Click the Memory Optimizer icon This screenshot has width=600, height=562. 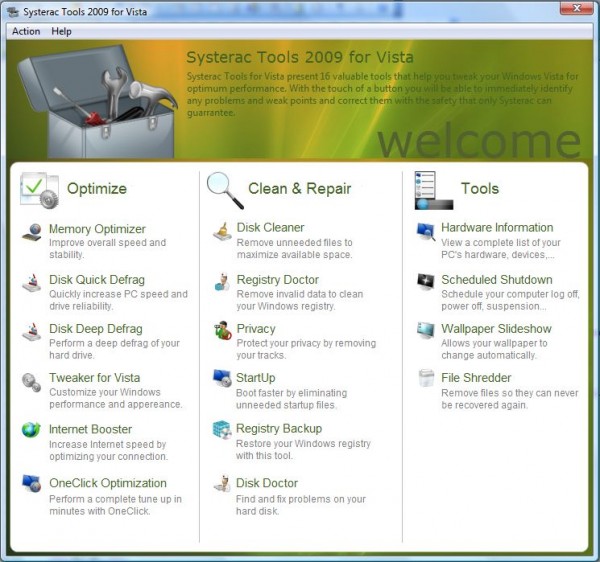[31, 232]
